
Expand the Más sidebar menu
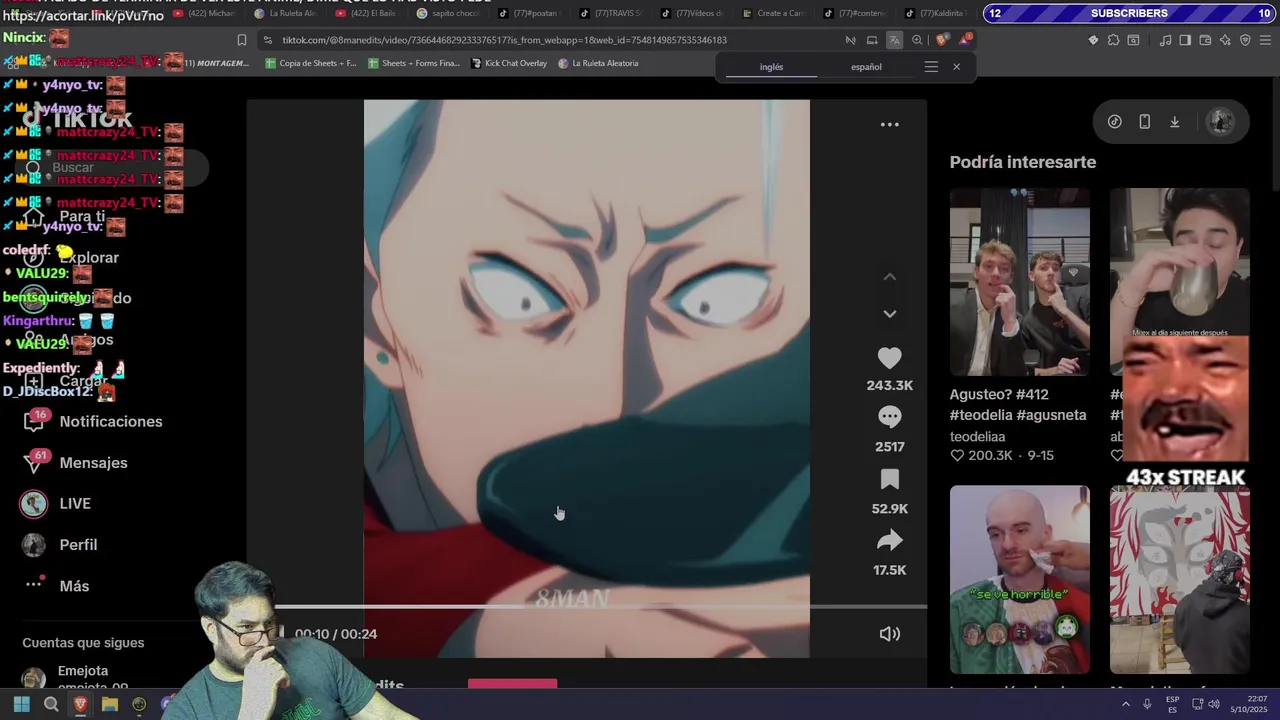coord(56,586)
